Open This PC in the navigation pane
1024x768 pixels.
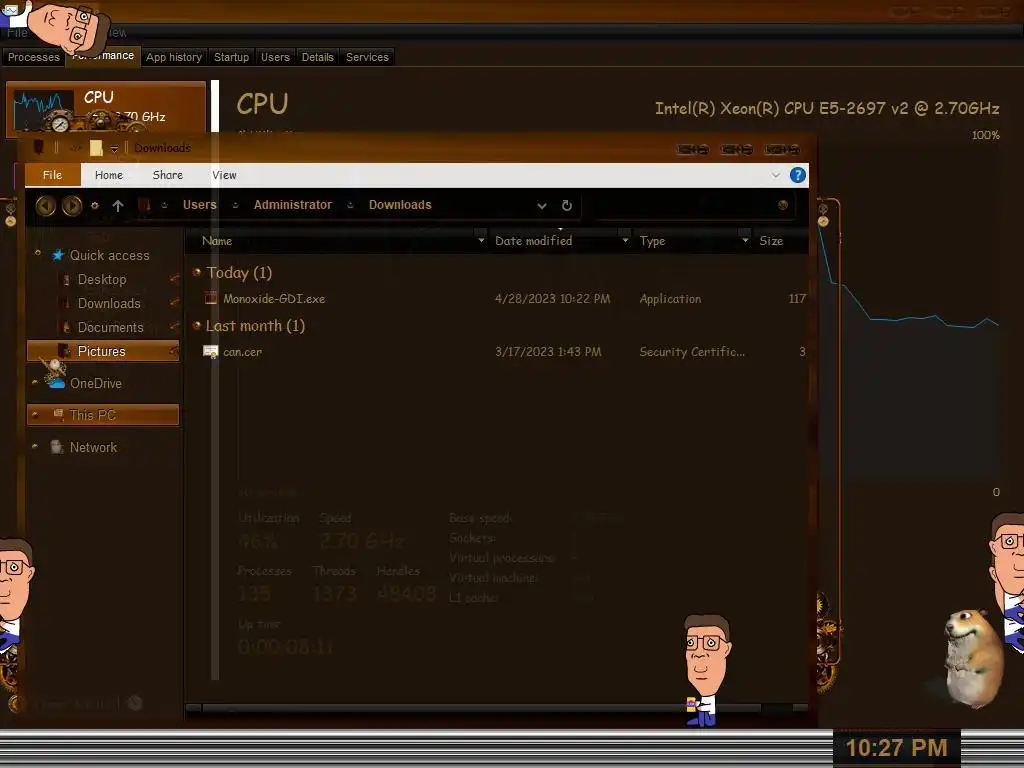click(103, 415)
